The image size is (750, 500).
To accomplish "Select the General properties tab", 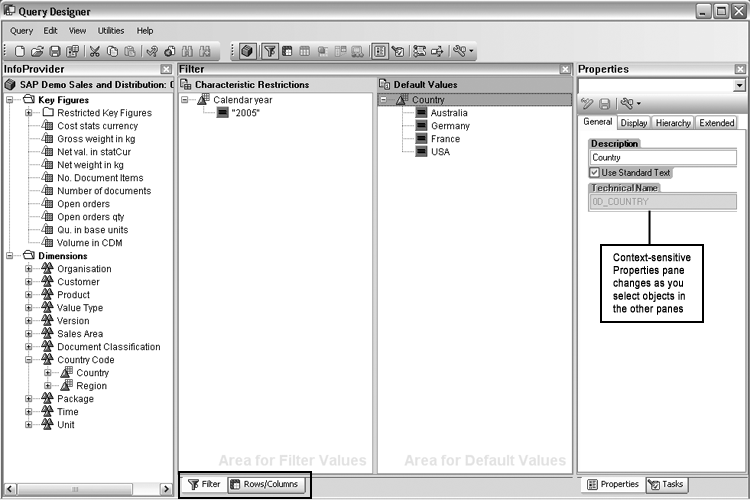I will 597,122.
